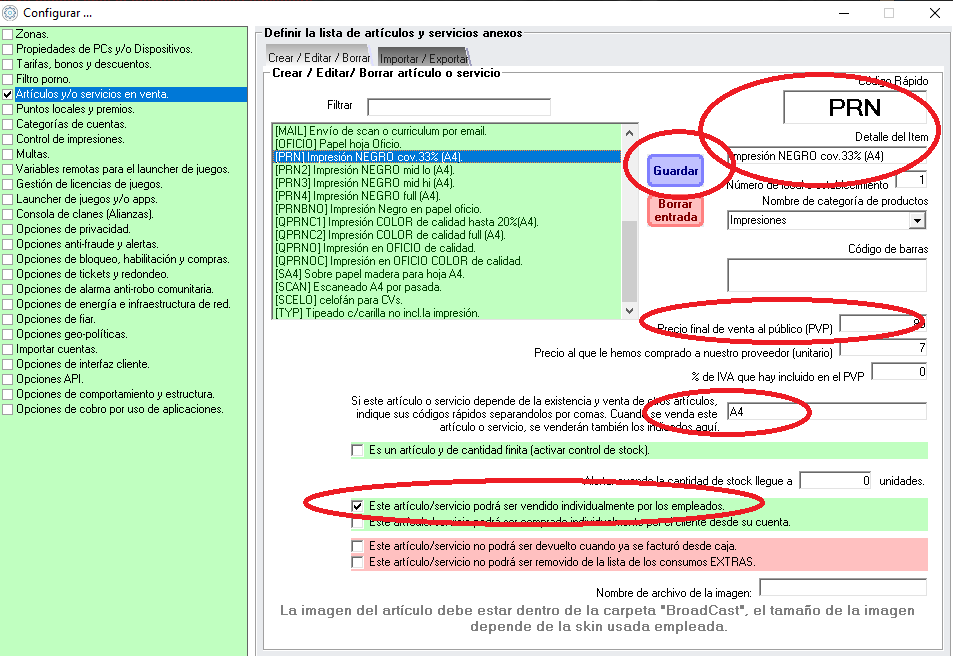Select the [QPRNO] Impresión en OFICIO de calidad entry

click(446, 248)
